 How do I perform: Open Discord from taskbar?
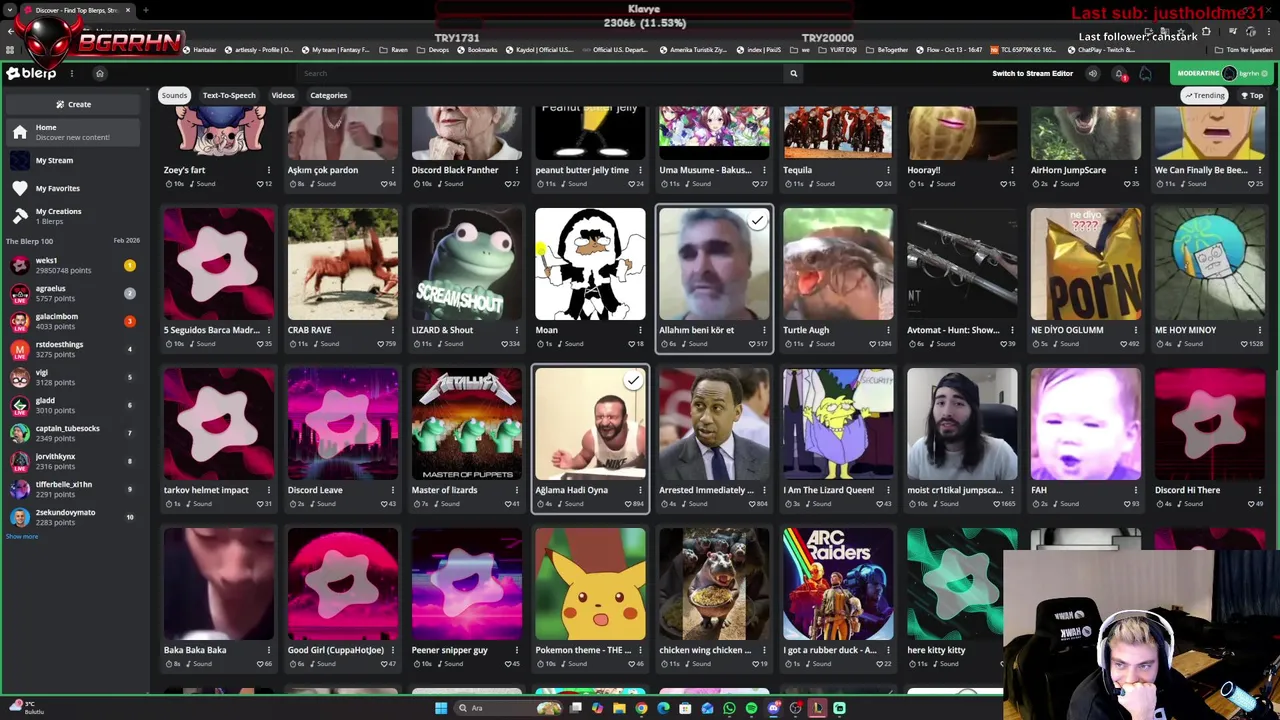tap(773, 708)
